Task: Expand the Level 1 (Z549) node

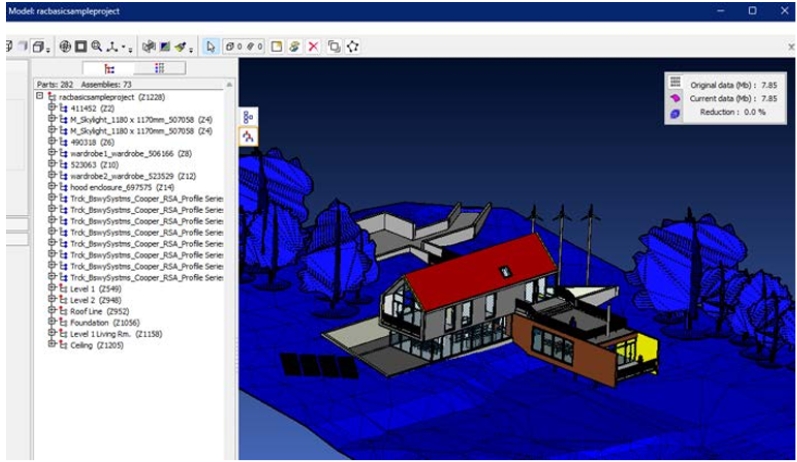Action: [52, 288]
